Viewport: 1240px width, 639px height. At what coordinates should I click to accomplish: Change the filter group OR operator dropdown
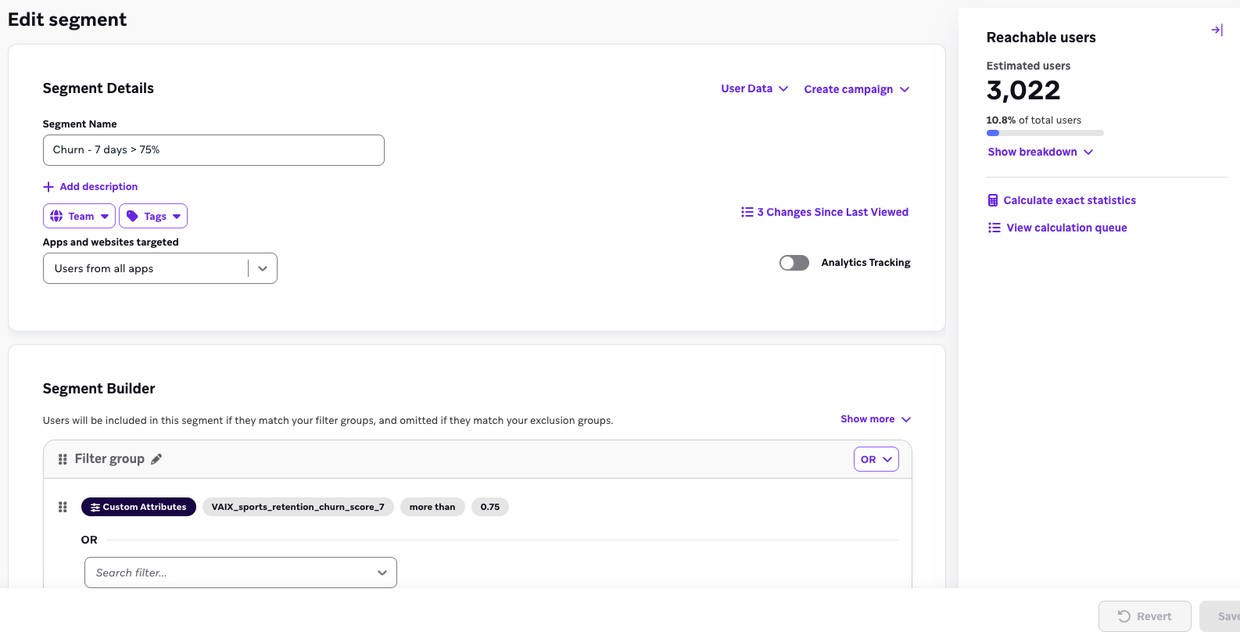pos(876,459)
